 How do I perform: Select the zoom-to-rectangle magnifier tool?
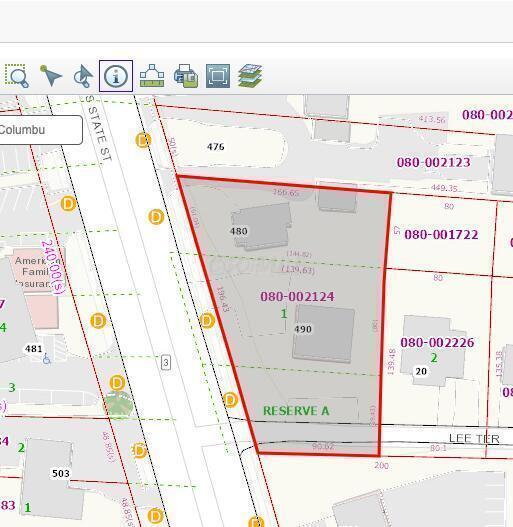(x=17, y=76)
